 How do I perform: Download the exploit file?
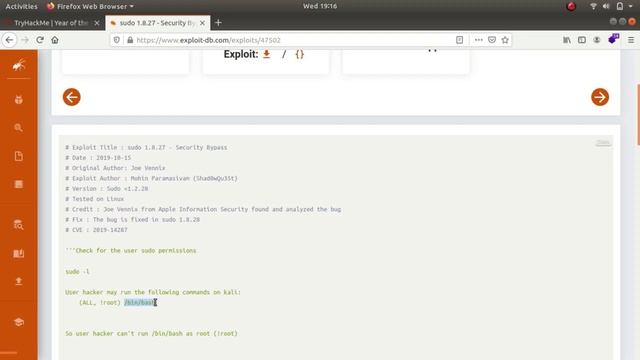(267, 54)
